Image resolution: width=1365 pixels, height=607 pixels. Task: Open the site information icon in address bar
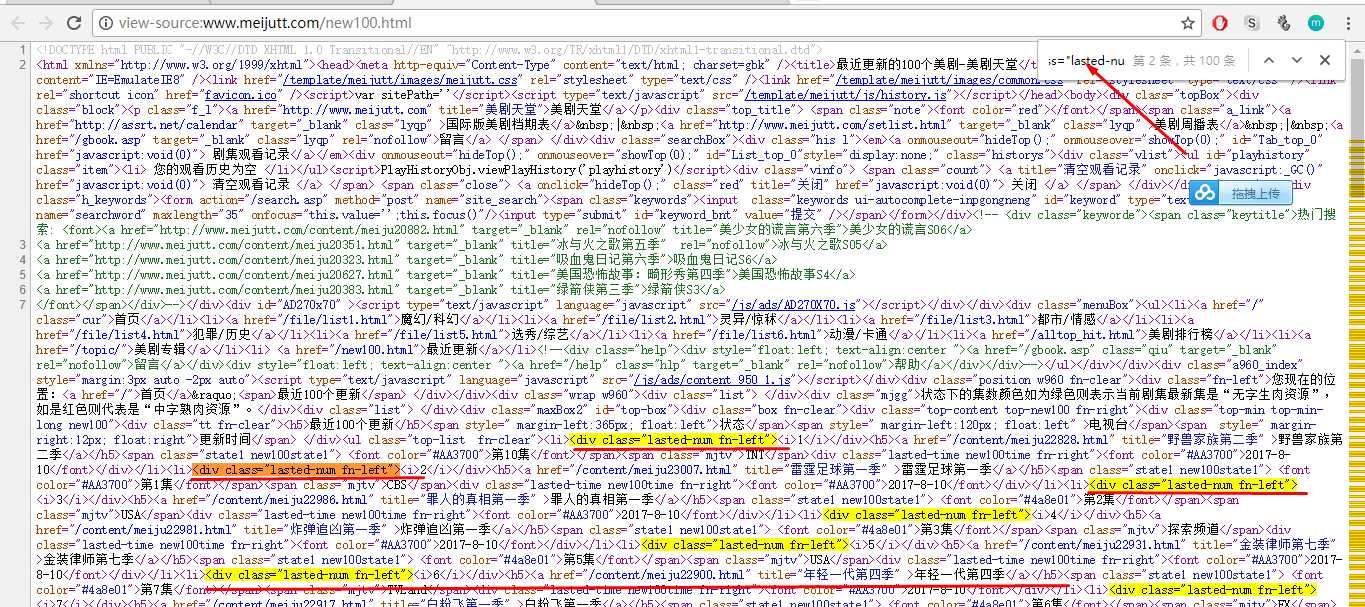(x=107, y=22)
